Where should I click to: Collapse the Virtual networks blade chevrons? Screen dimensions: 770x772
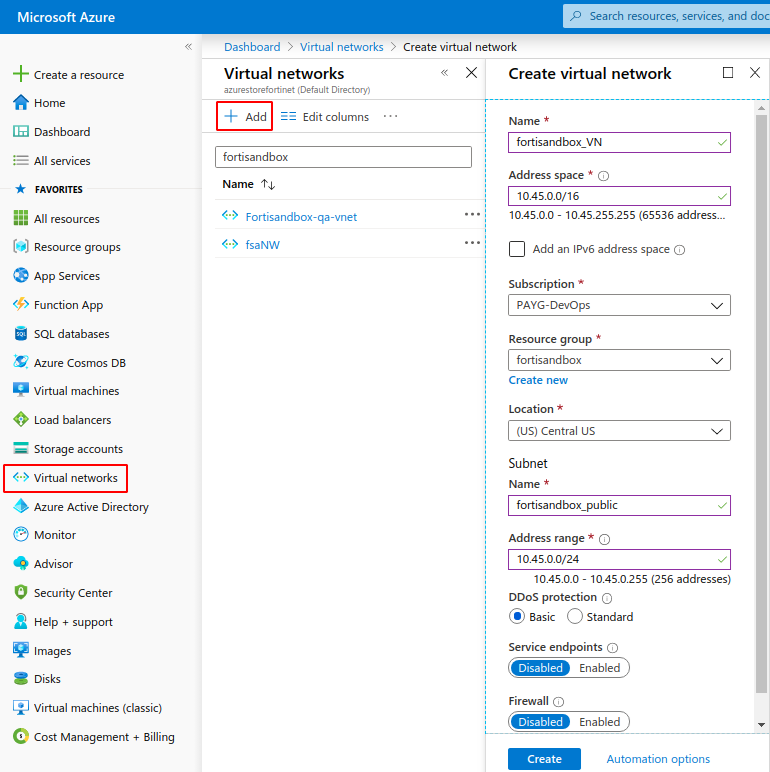point(445,73)
